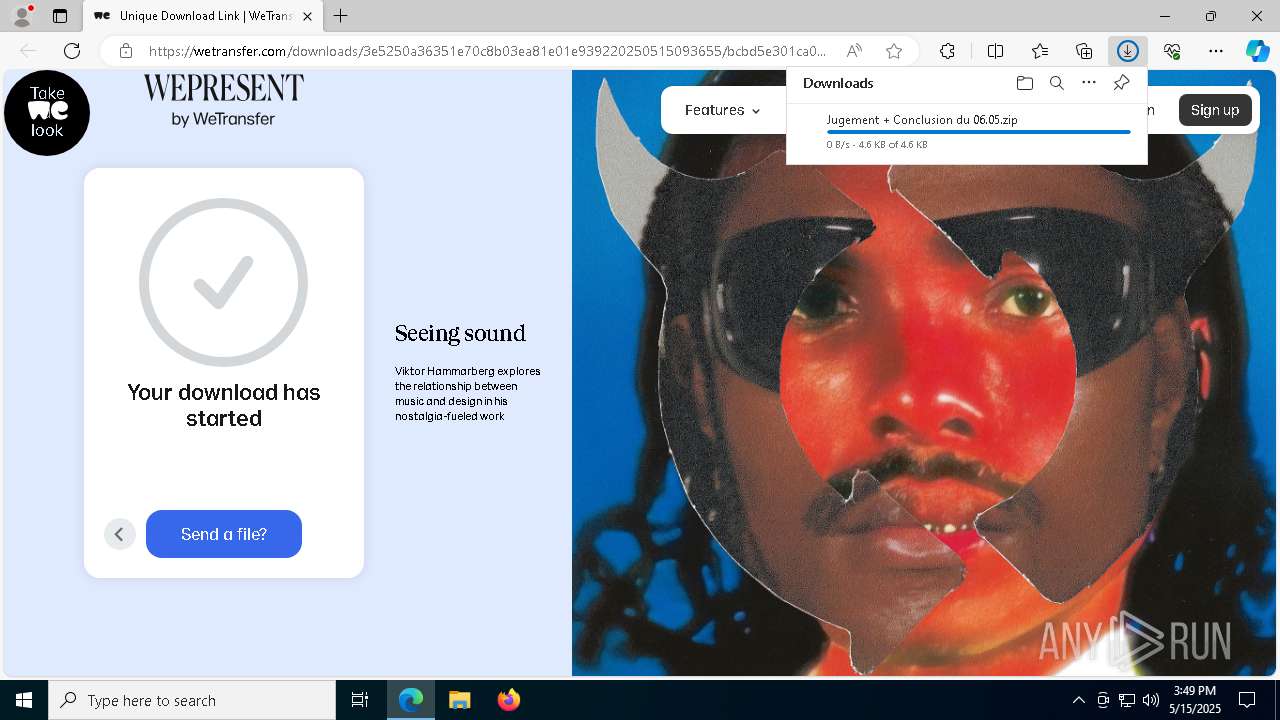Open the Seeing sound article heading
1280x720 pixels.
click(x=460, y=333)
